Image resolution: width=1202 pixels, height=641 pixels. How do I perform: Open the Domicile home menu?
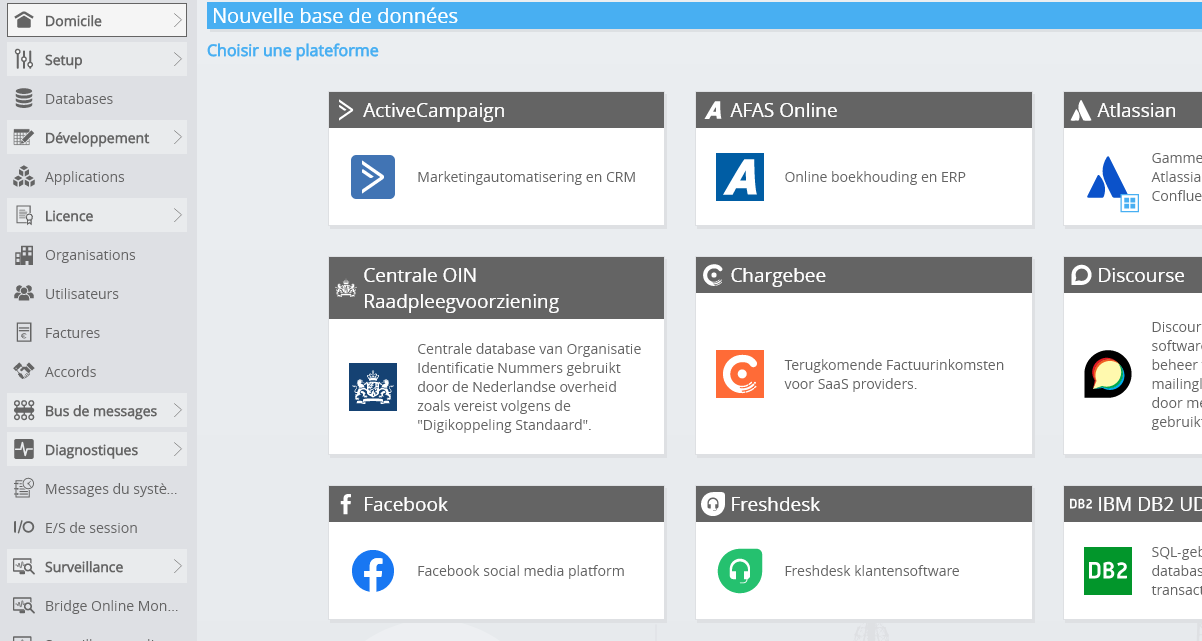click(x=97, y=21)
